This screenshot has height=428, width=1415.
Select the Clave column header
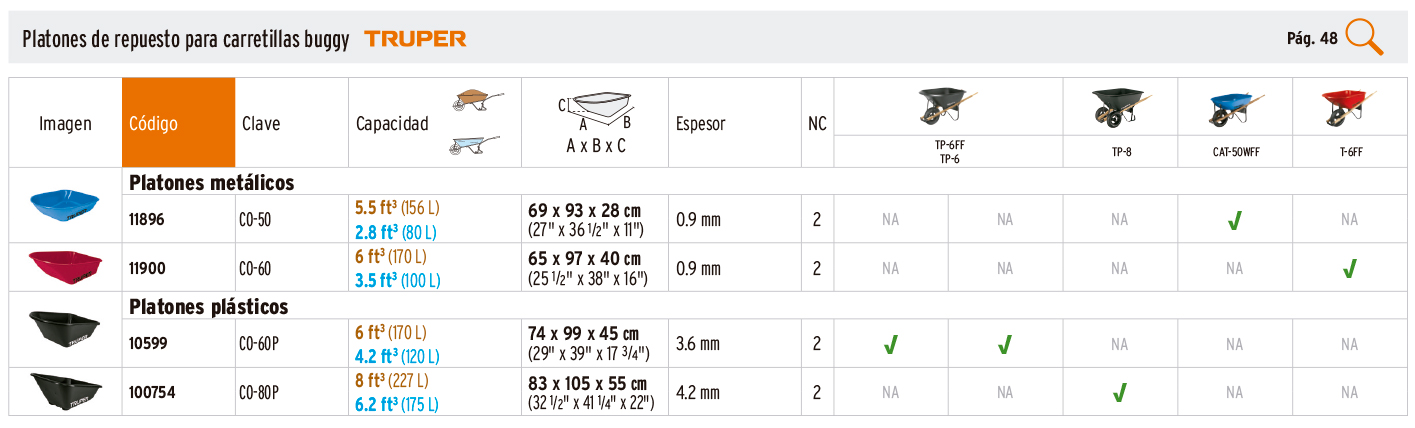[x=261, y=124]
